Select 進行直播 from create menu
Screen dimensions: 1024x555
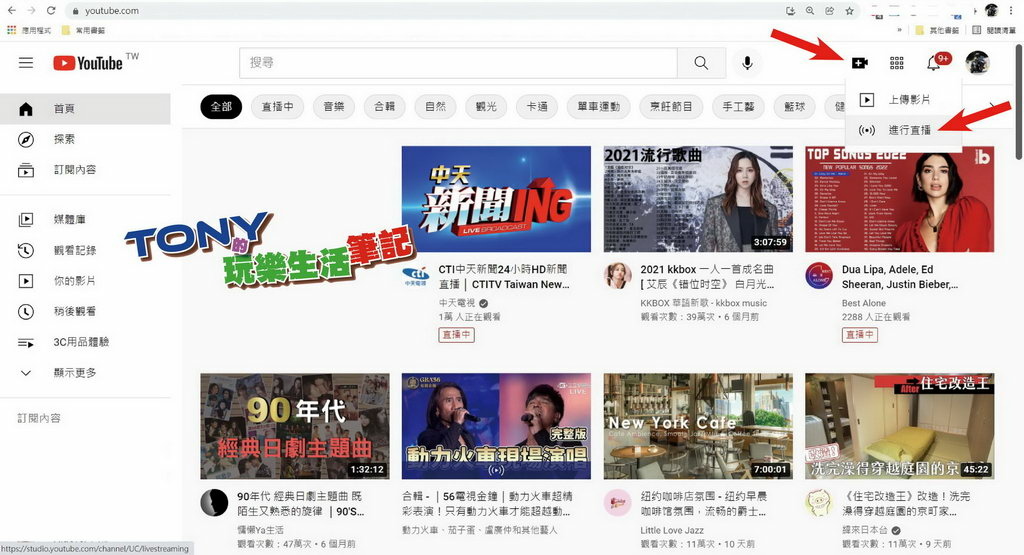click(x=903, y=130)
